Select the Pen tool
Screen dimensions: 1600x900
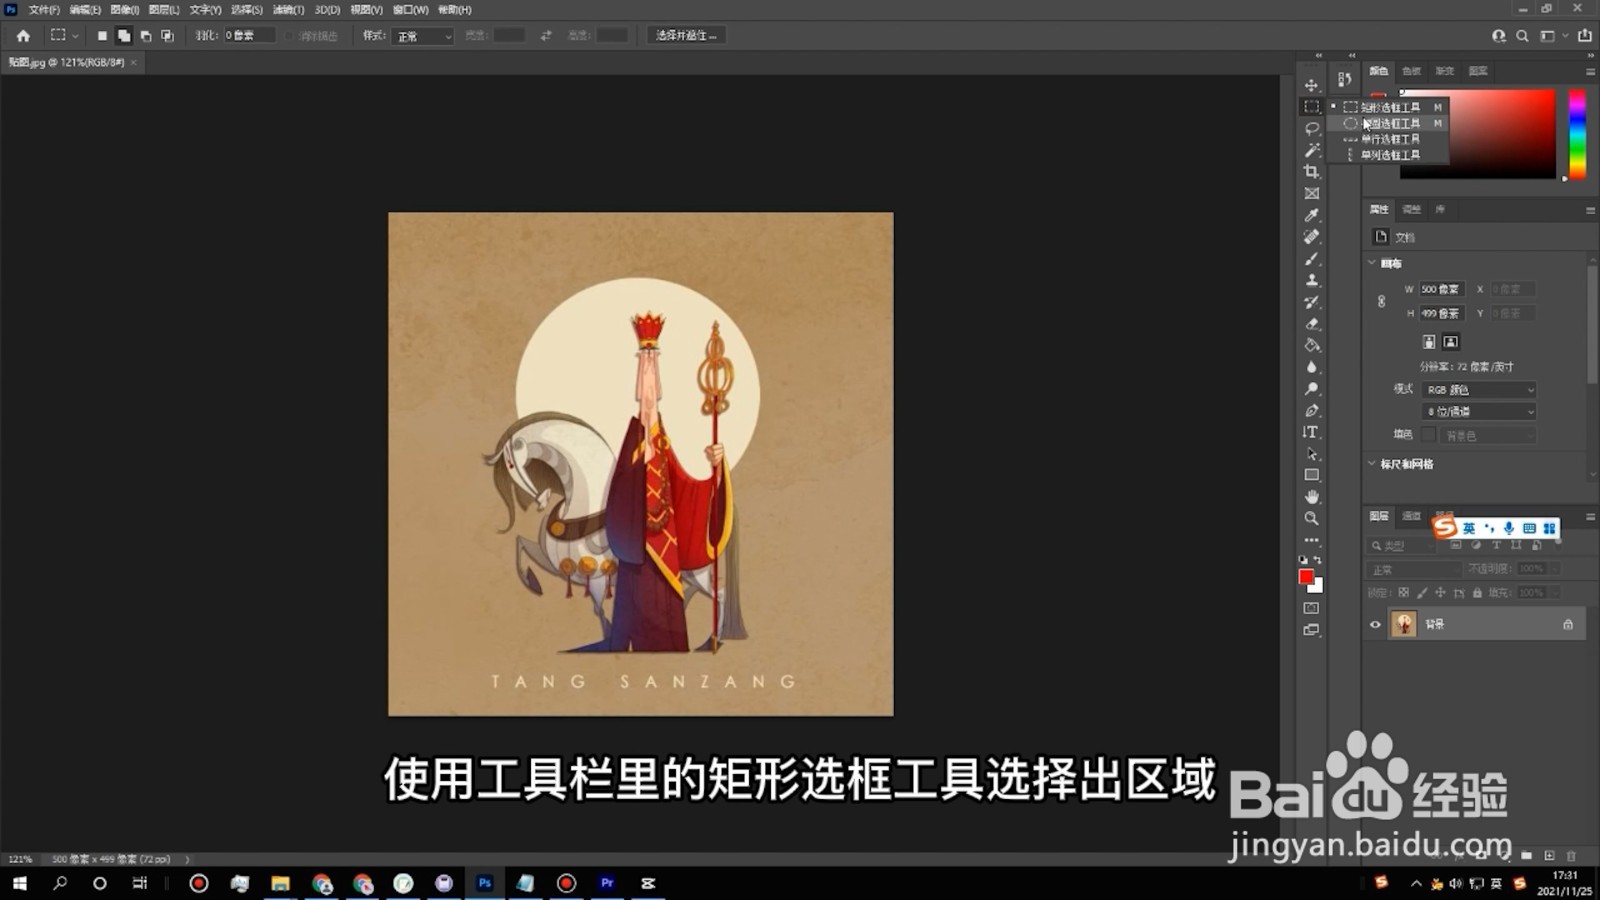click(1311, 411)
